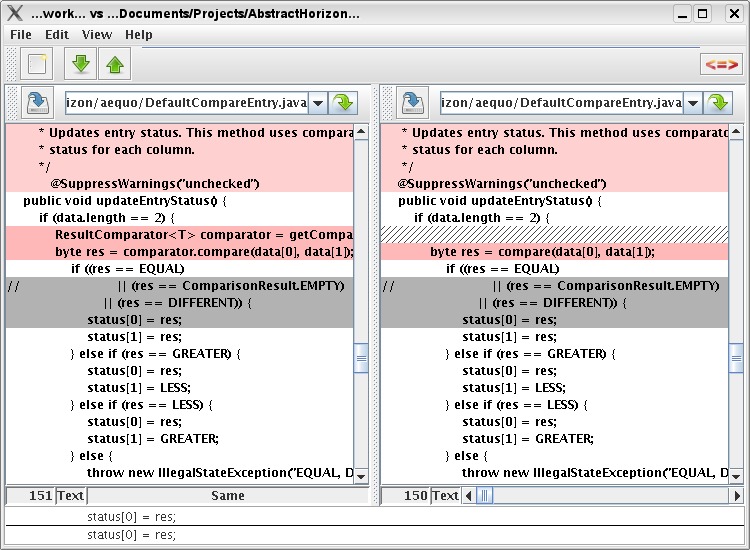Image resolution: width=750 pixels, height=550 pixels.
Task: Click line 'byte res = compare(data[0], data[1]);' in right pane
Action: (542, 251)
